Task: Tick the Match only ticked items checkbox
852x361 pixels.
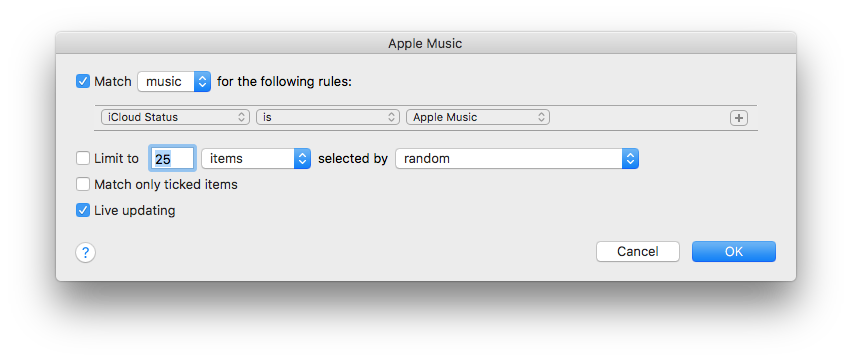Action: click(x=83, y=184)
